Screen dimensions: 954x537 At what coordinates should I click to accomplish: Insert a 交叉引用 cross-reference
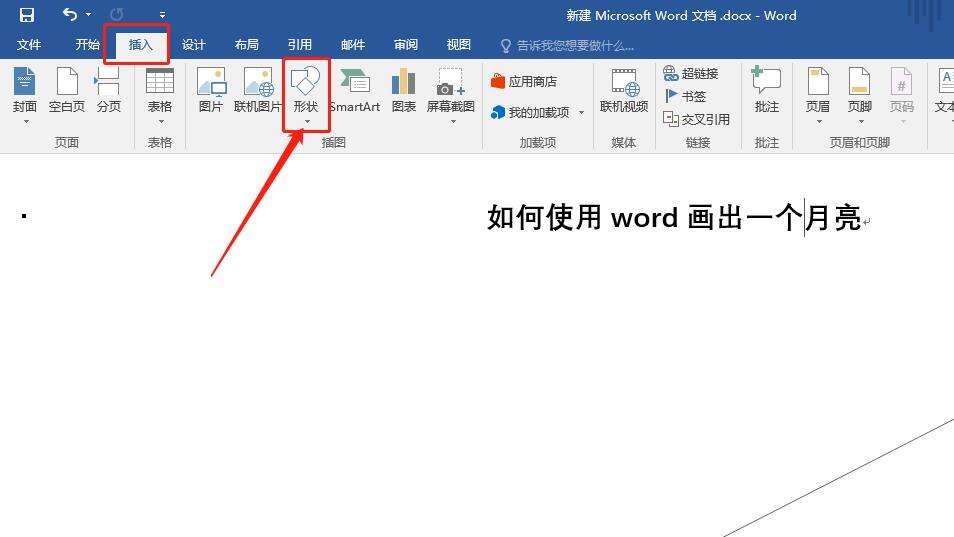tap(696, 119)
